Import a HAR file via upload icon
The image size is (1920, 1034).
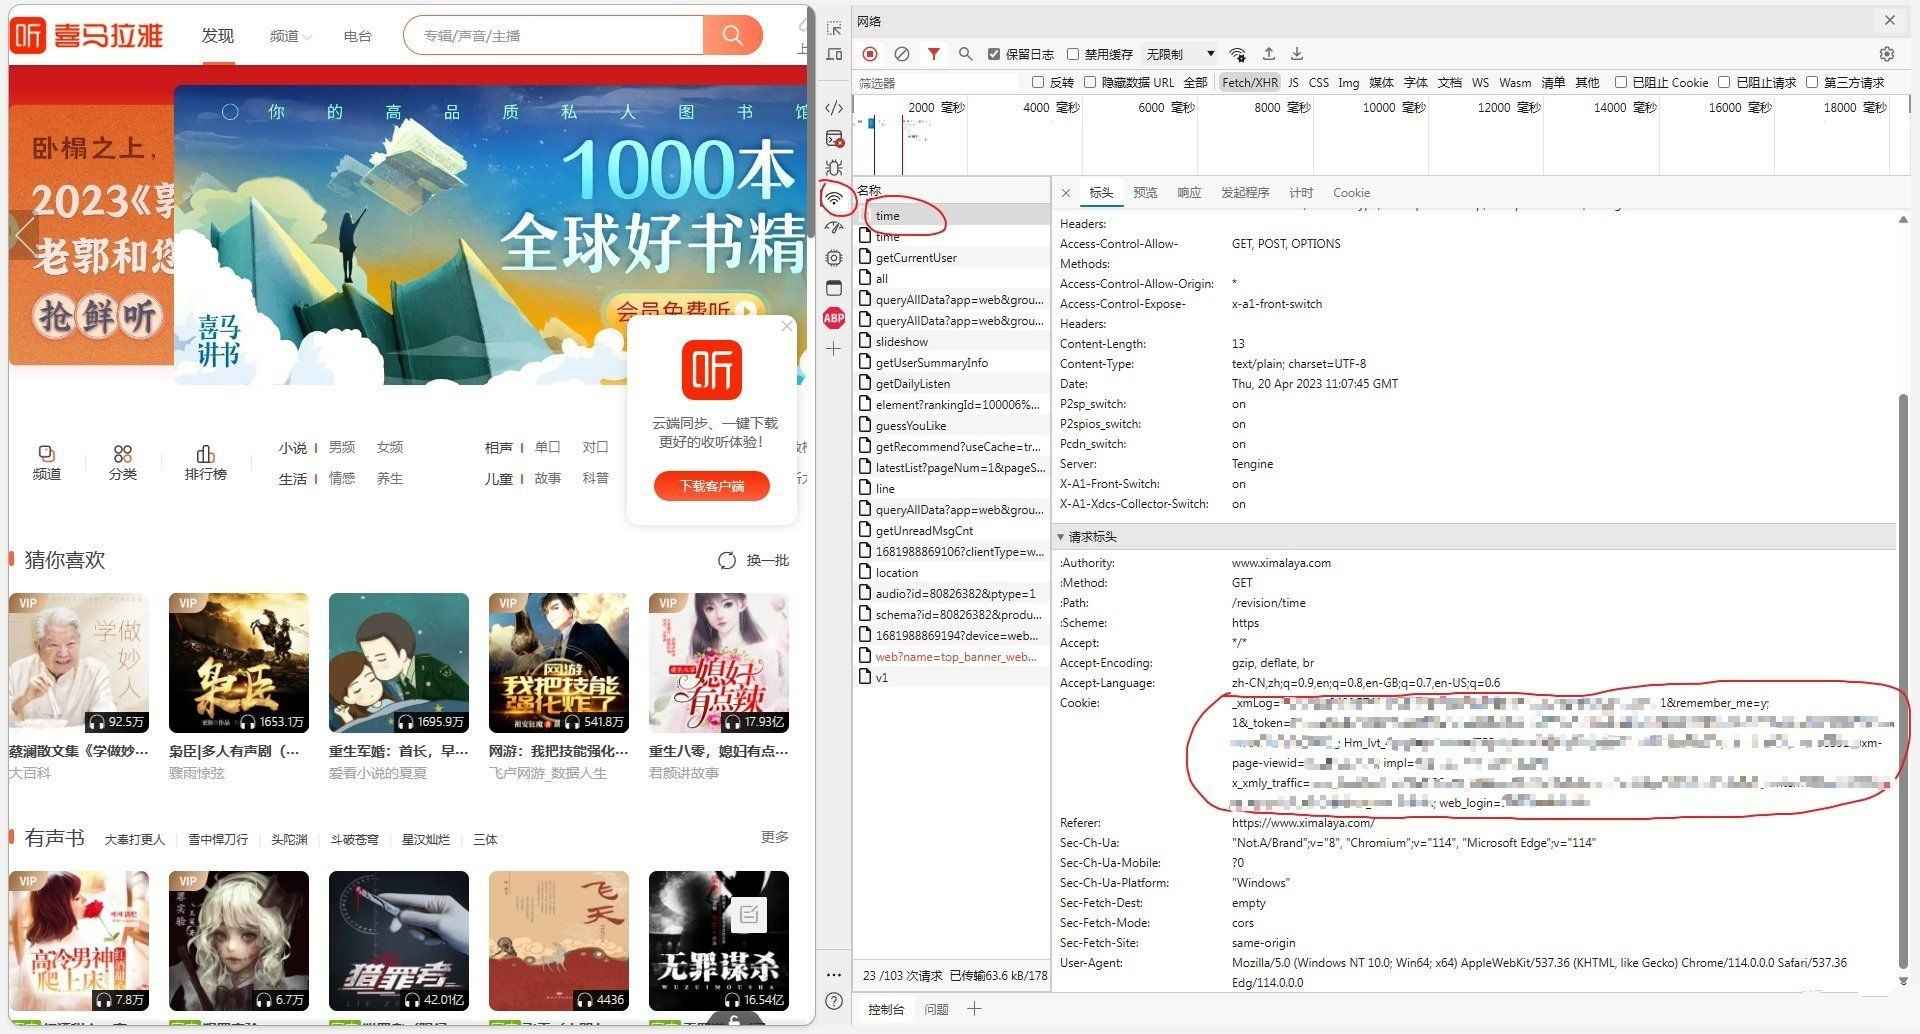coord(1268,54)
